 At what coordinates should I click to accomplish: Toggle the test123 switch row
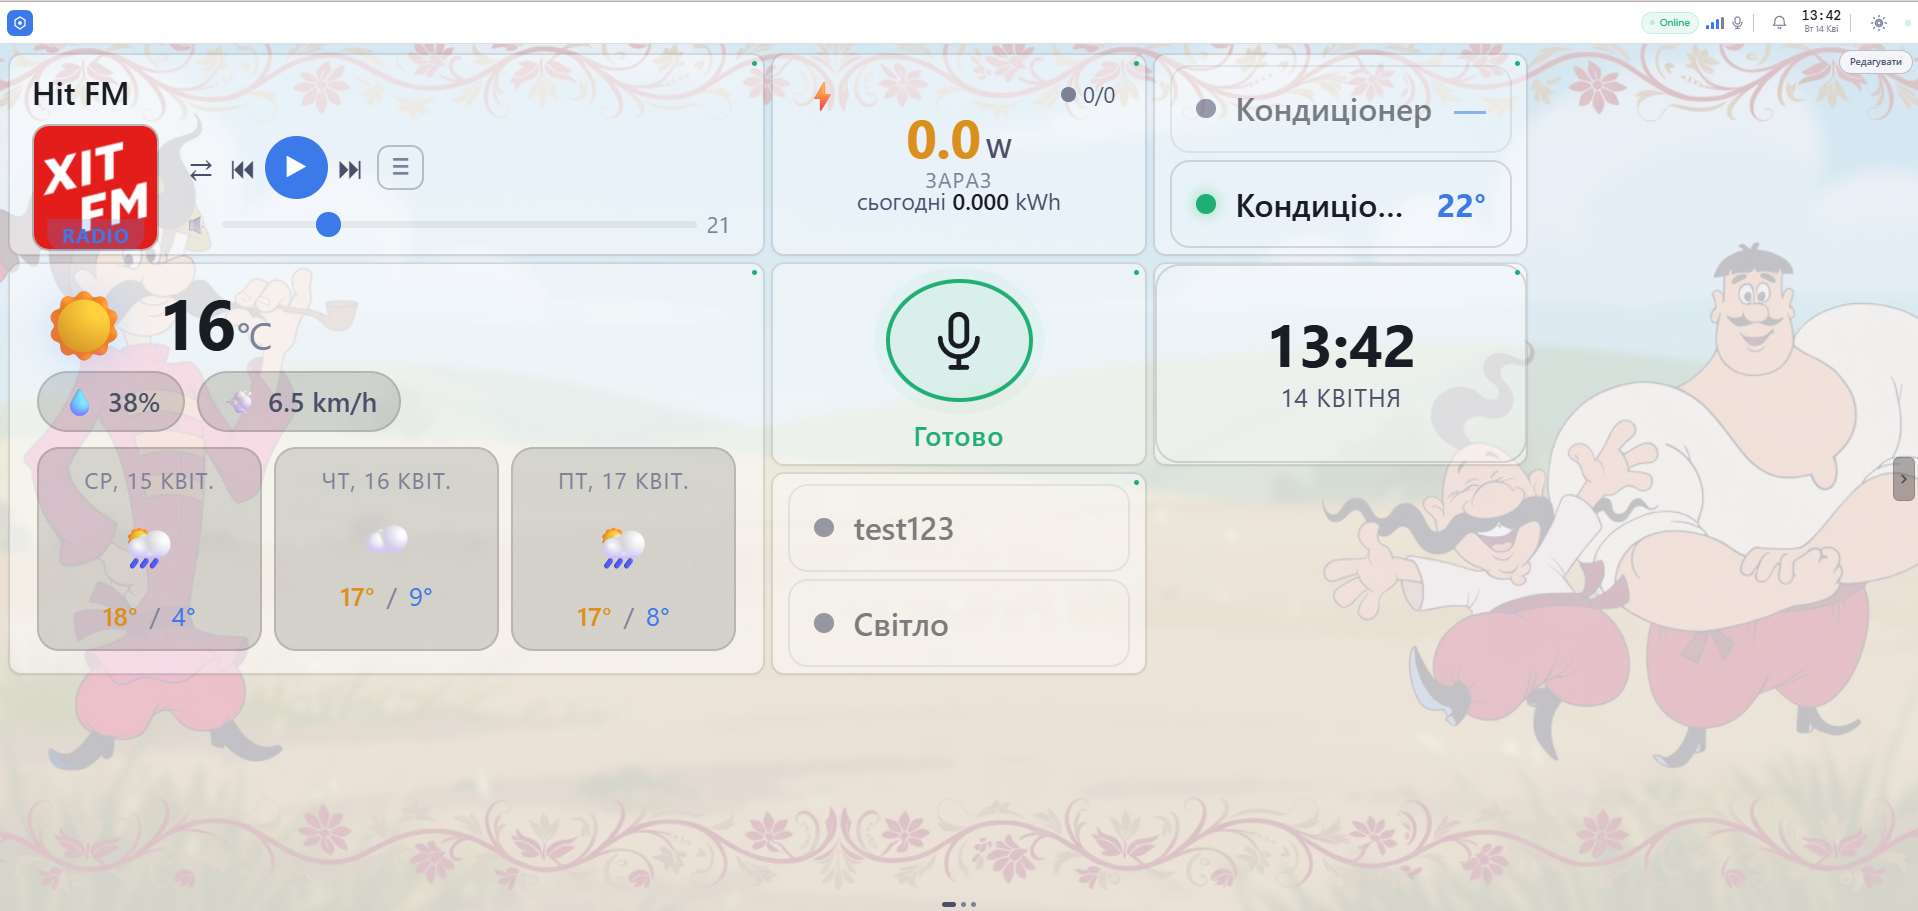(959, 528)
